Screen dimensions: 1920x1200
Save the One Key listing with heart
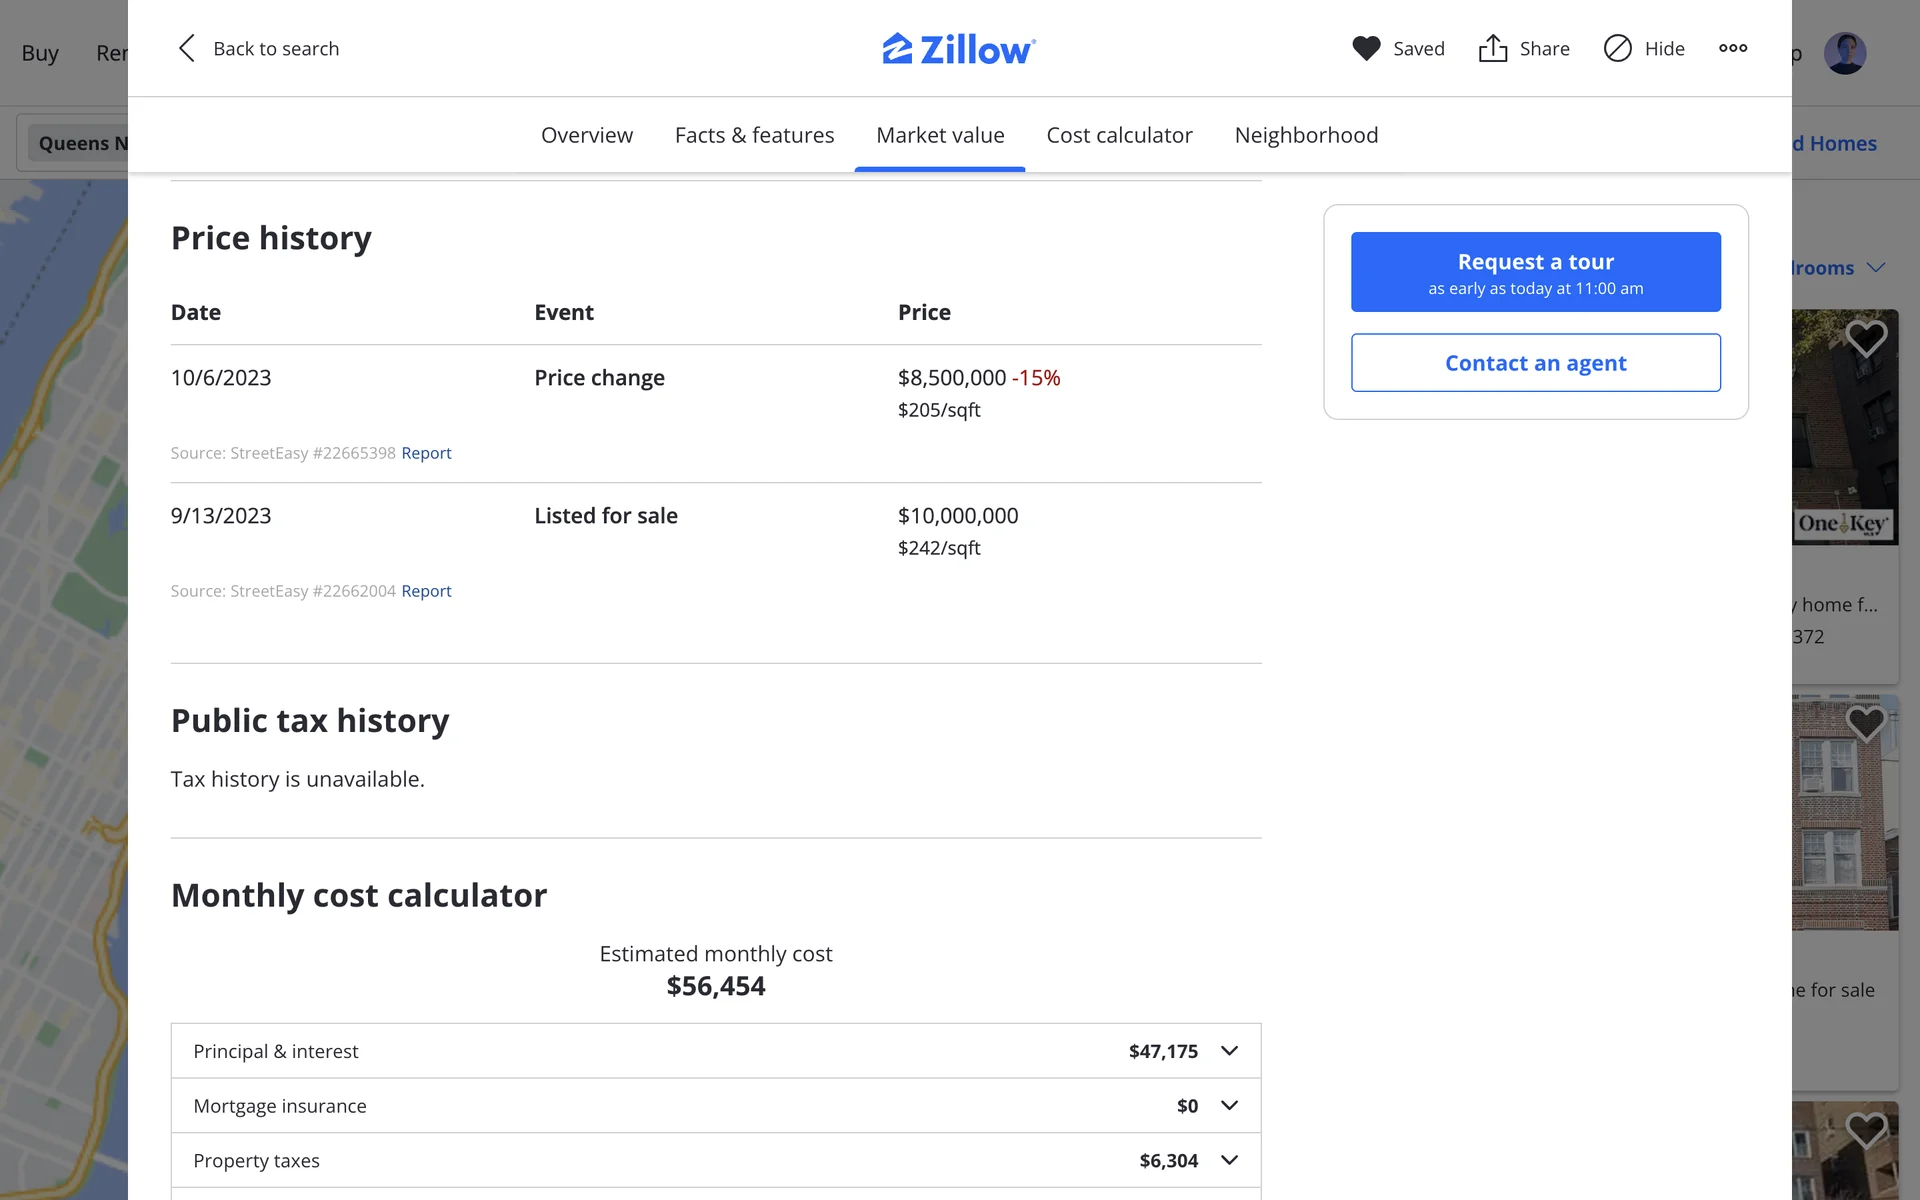click(x=1865, y=339)
